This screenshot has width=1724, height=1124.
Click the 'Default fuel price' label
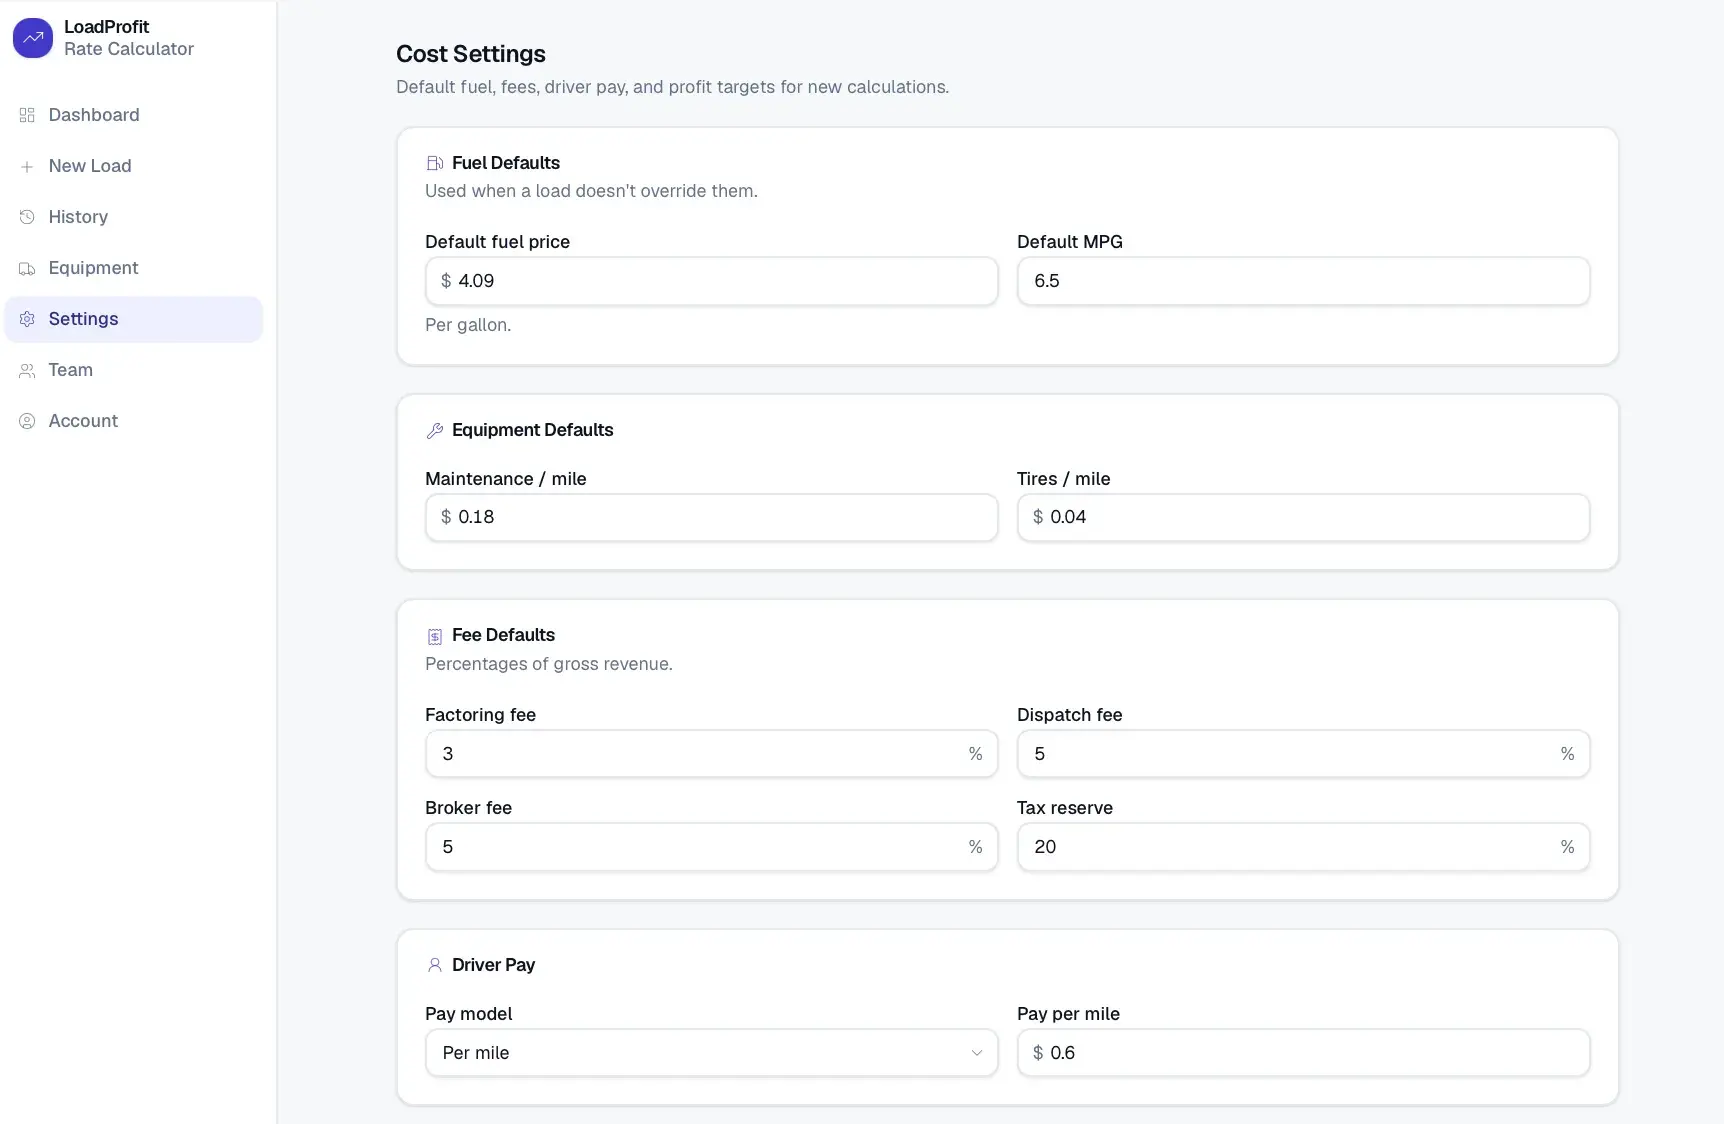click(x=497, y=242)
